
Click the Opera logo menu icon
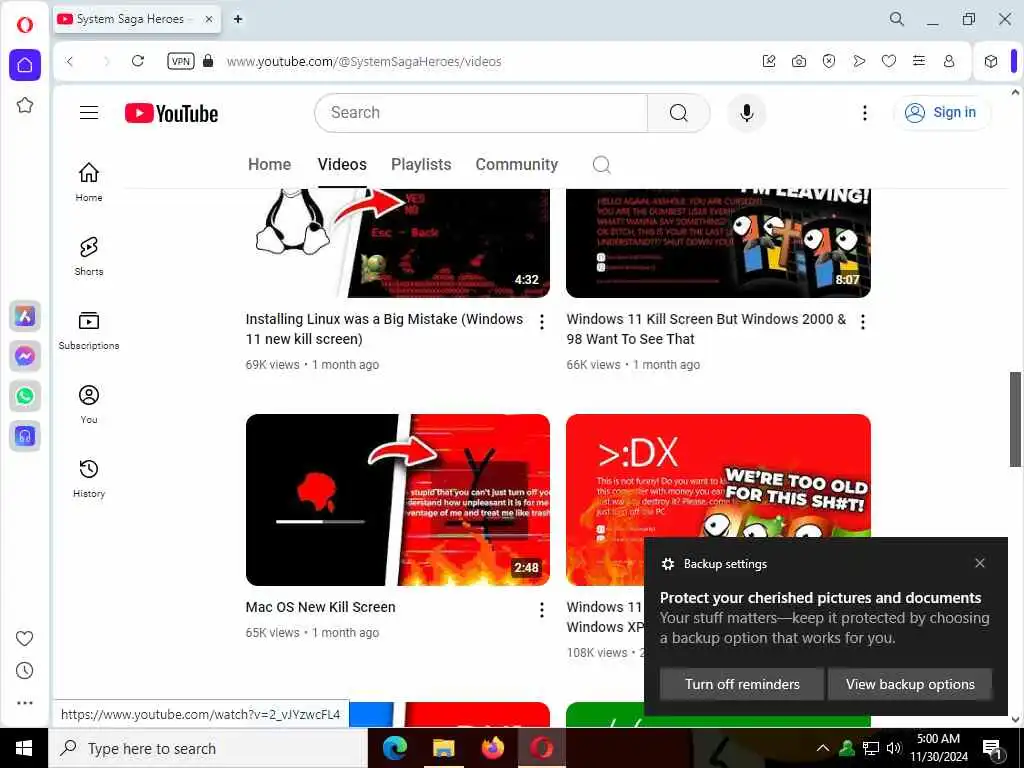pyautogui.click(x=25, y=25)
